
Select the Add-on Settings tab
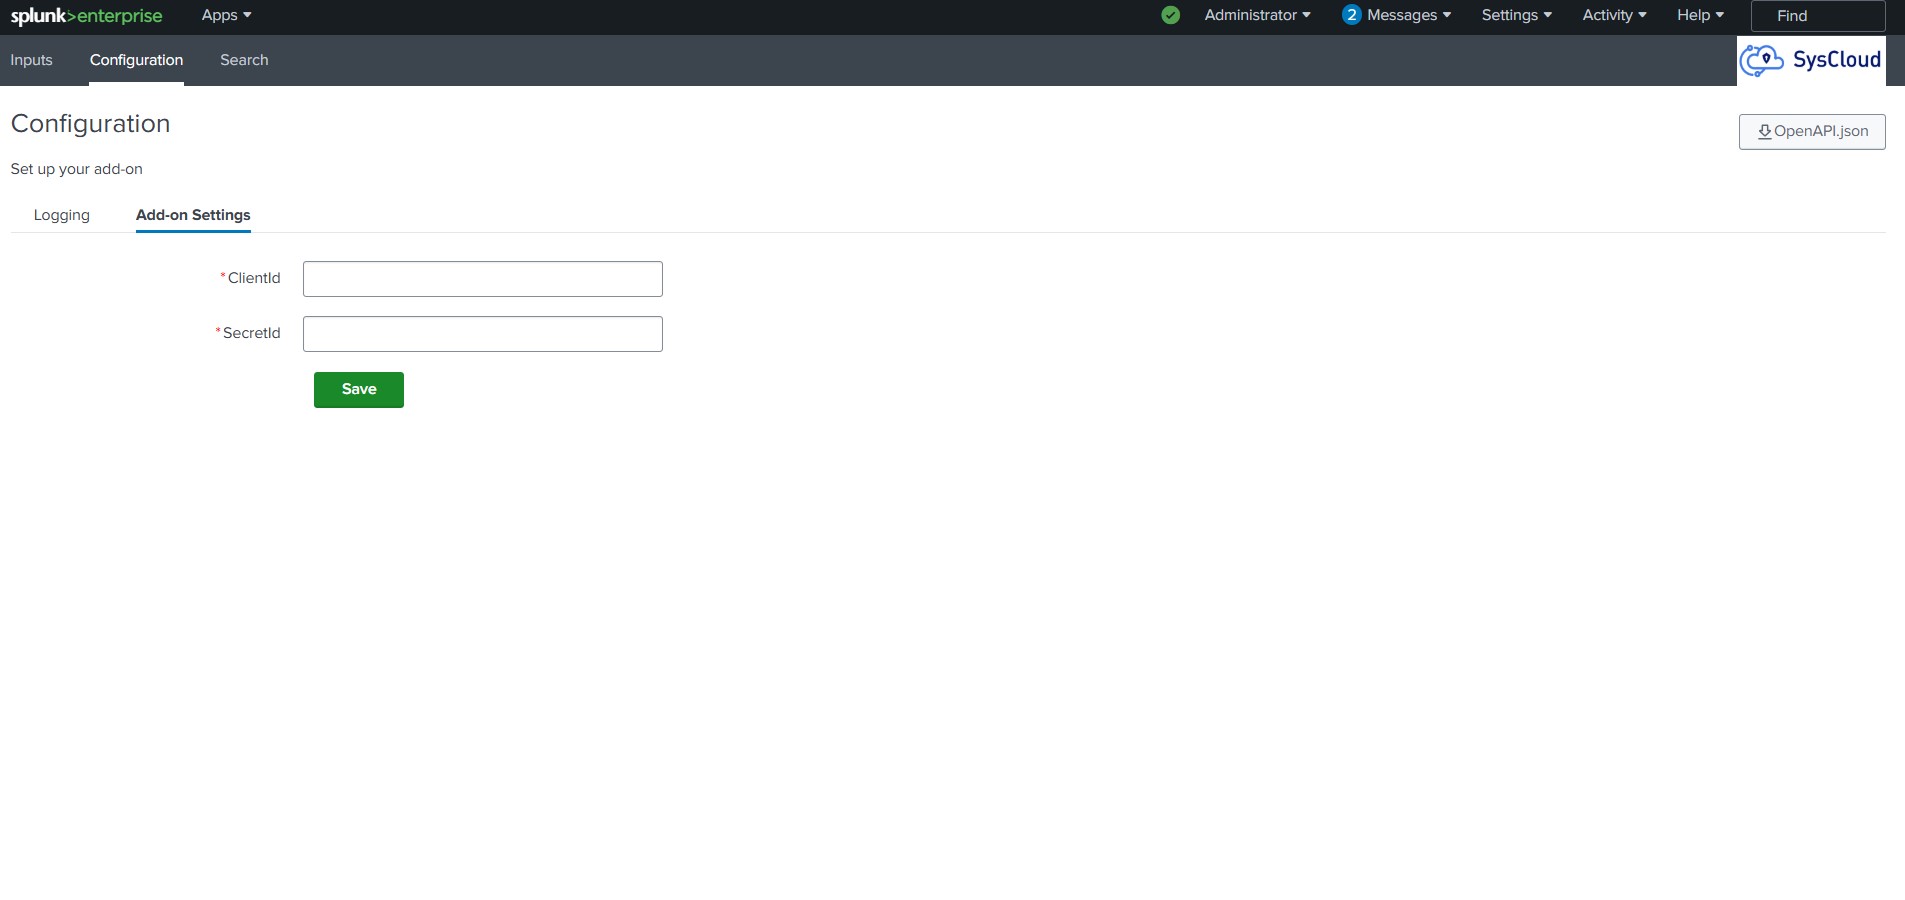click(x=193, y=215)
